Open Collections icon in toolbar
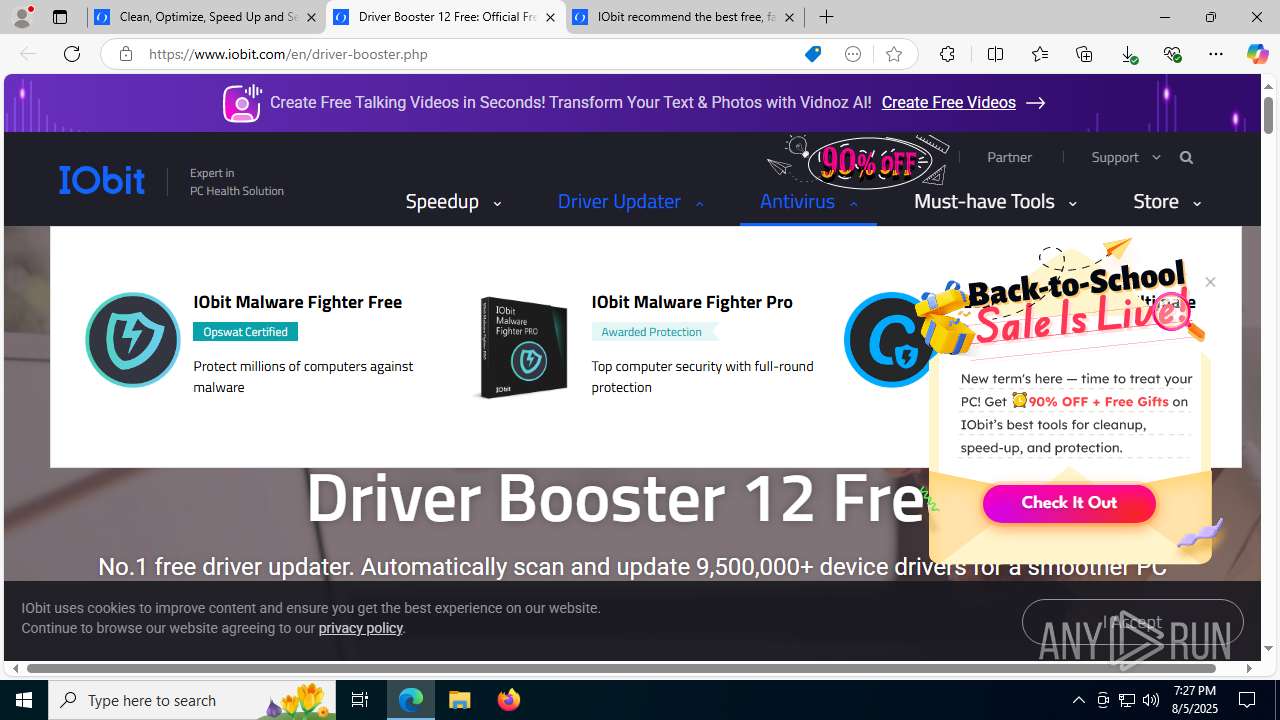1280x720 pixels. (1084, 54)
